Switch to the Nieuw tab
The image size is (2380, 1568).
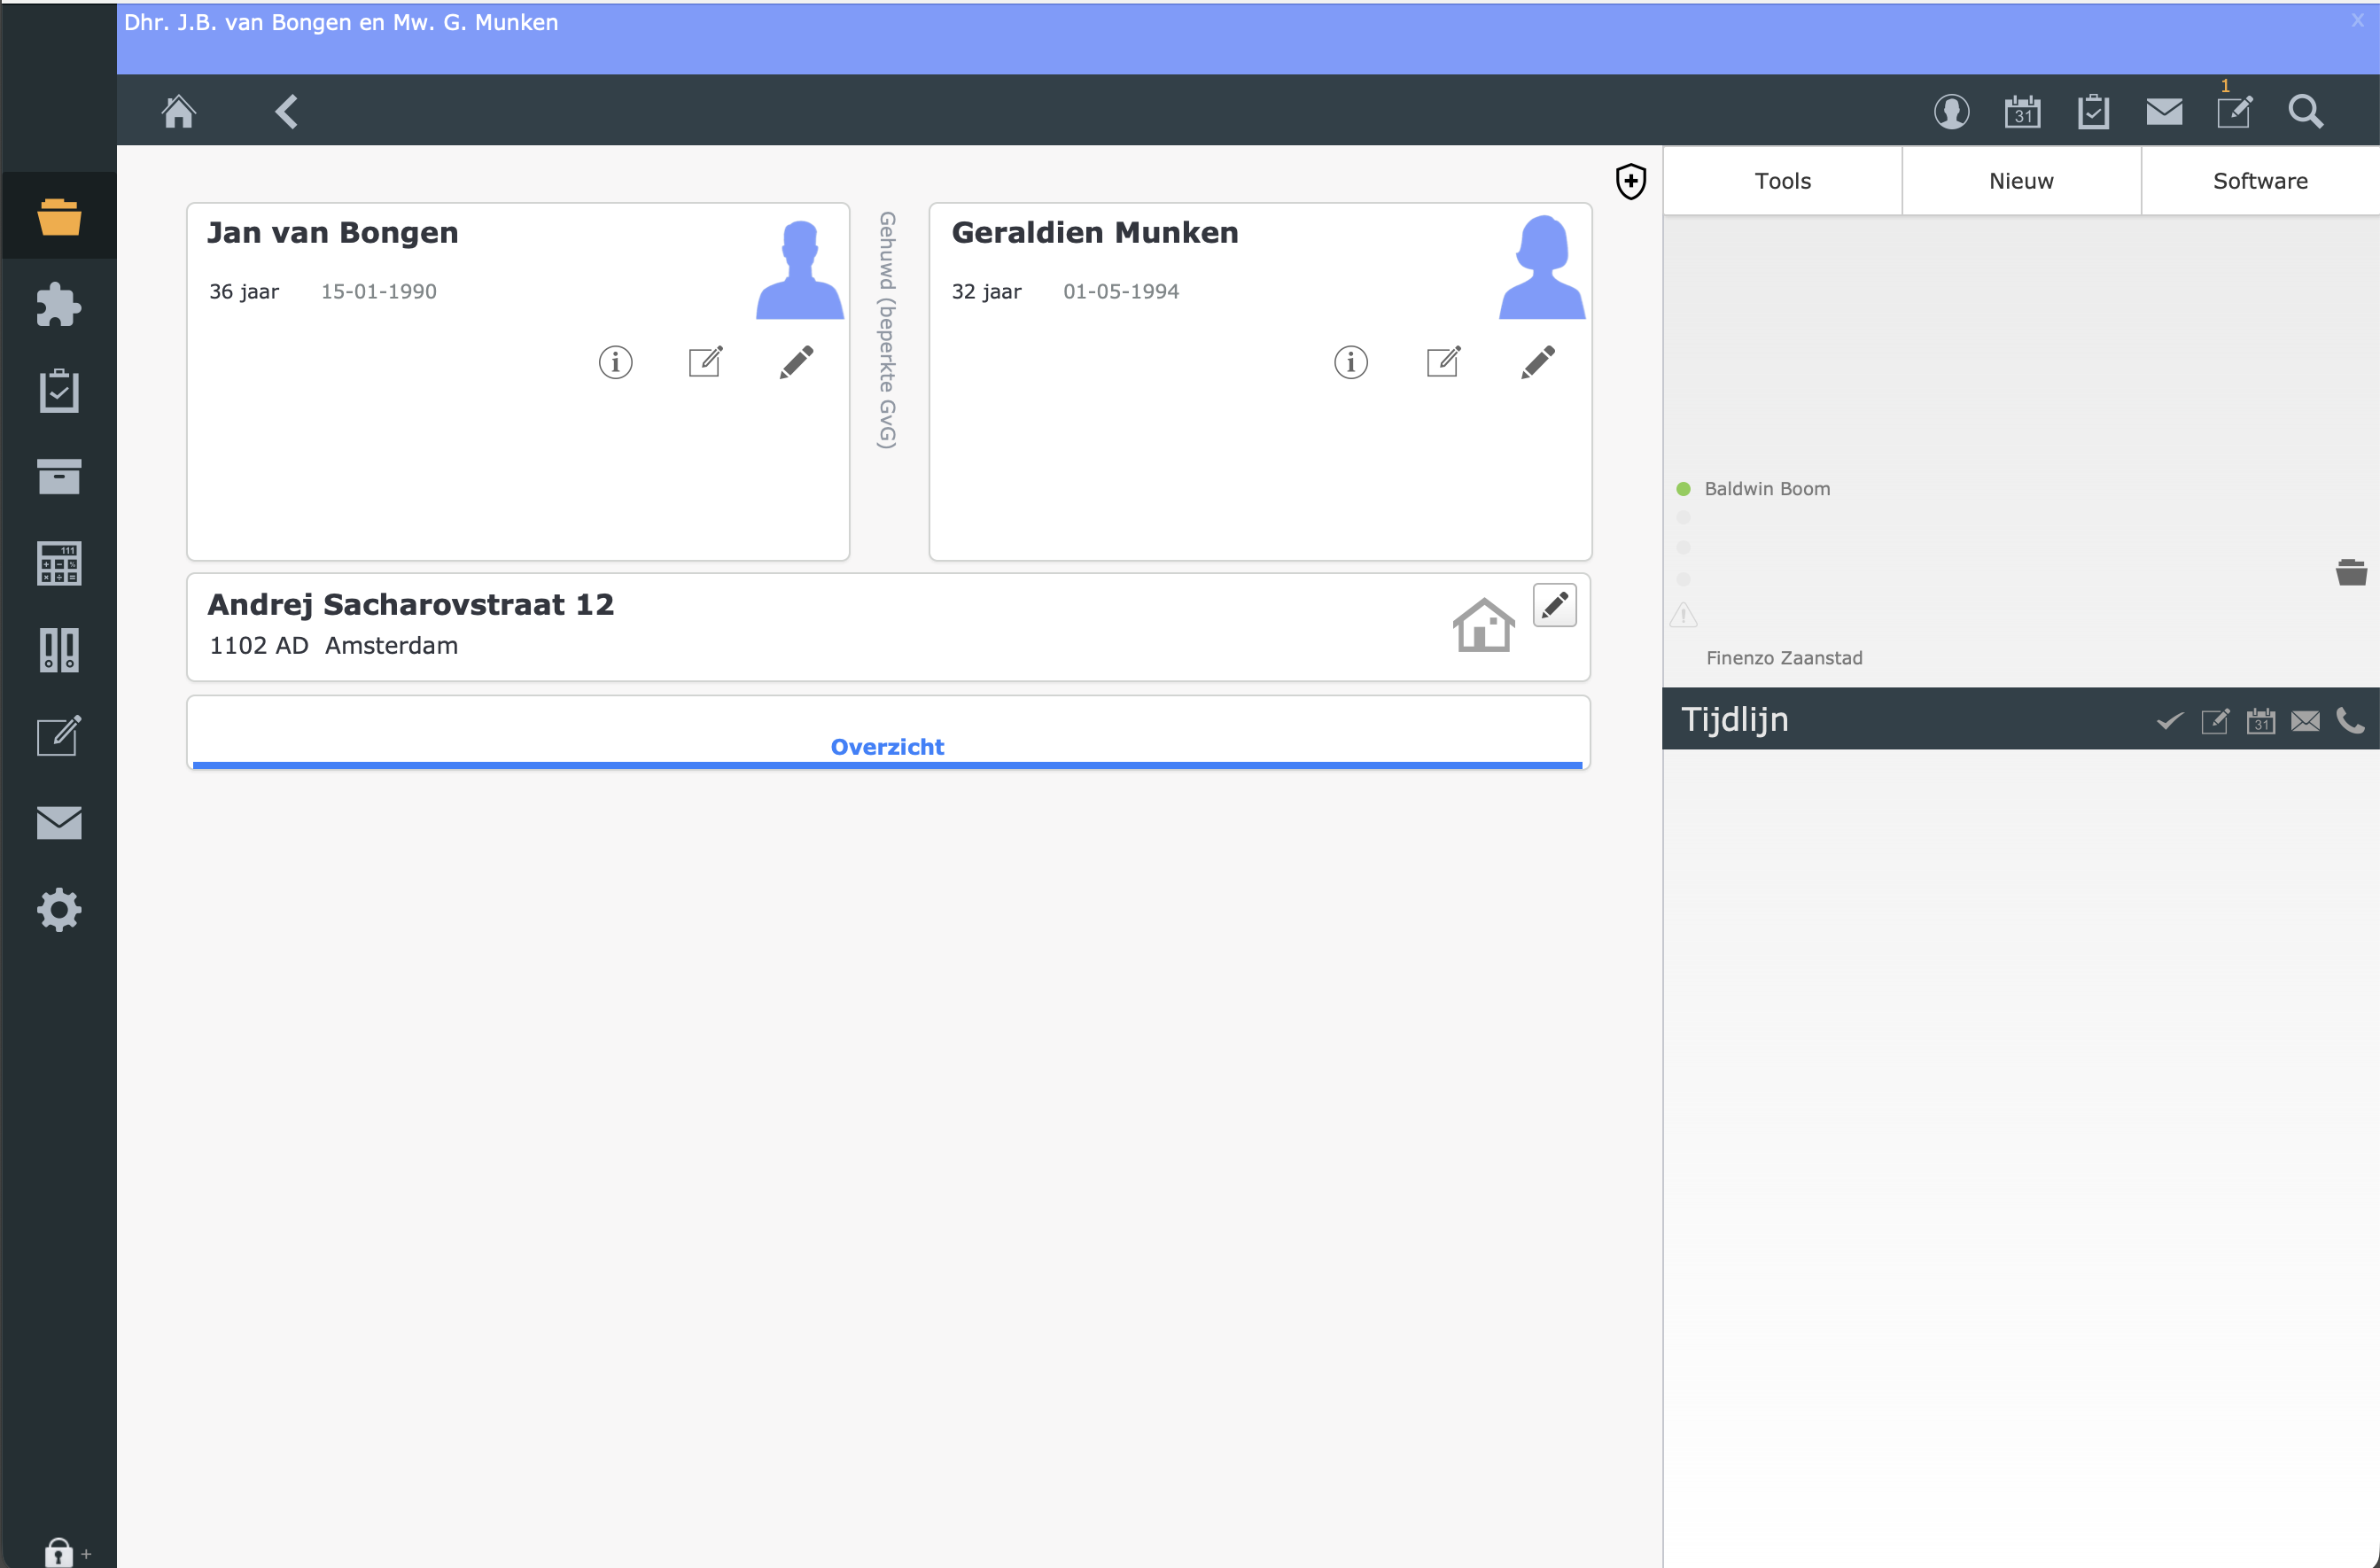click(x=2021, y=181)
